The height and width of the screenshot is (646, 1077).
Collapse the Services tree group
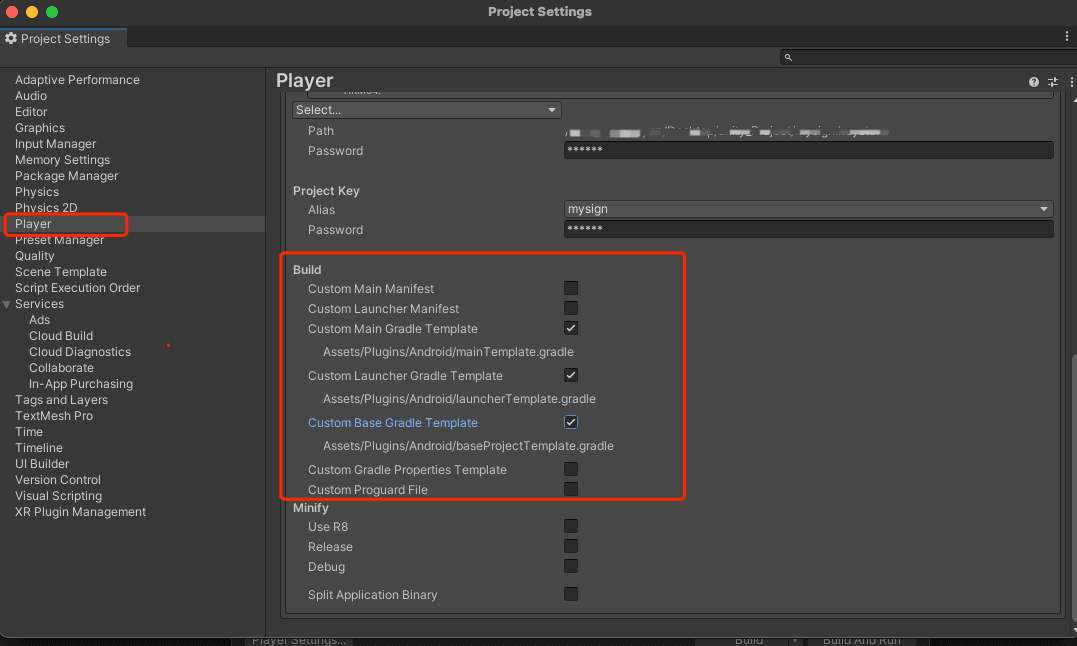[7, 304]
